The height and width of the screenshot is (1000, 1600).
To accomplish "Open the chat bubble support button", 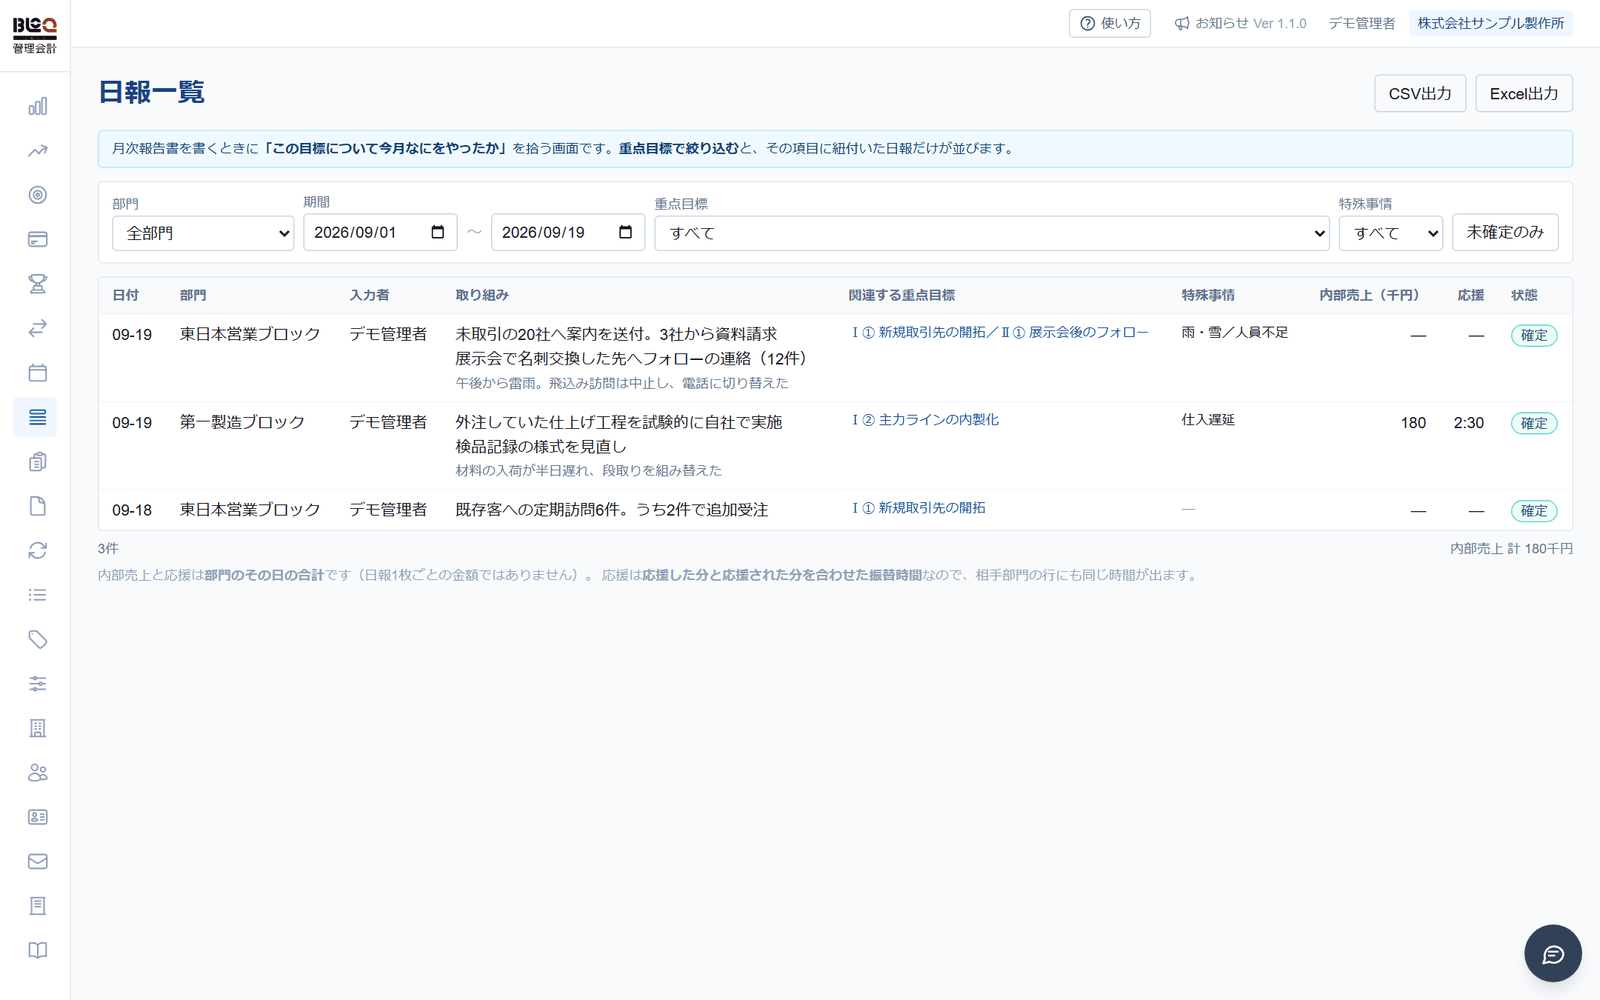I will click(1552, 954).
